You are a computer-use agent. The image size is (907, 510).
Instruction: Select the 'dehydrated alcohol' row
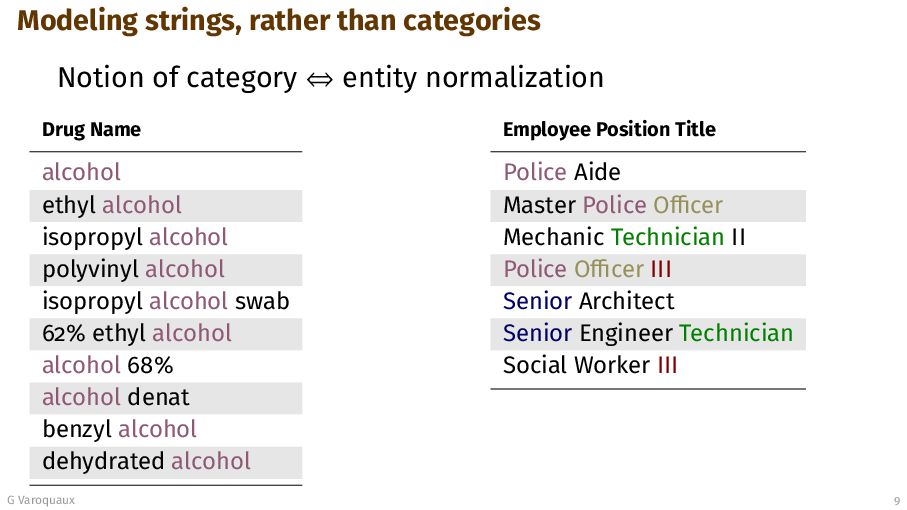tap(166, 462)
